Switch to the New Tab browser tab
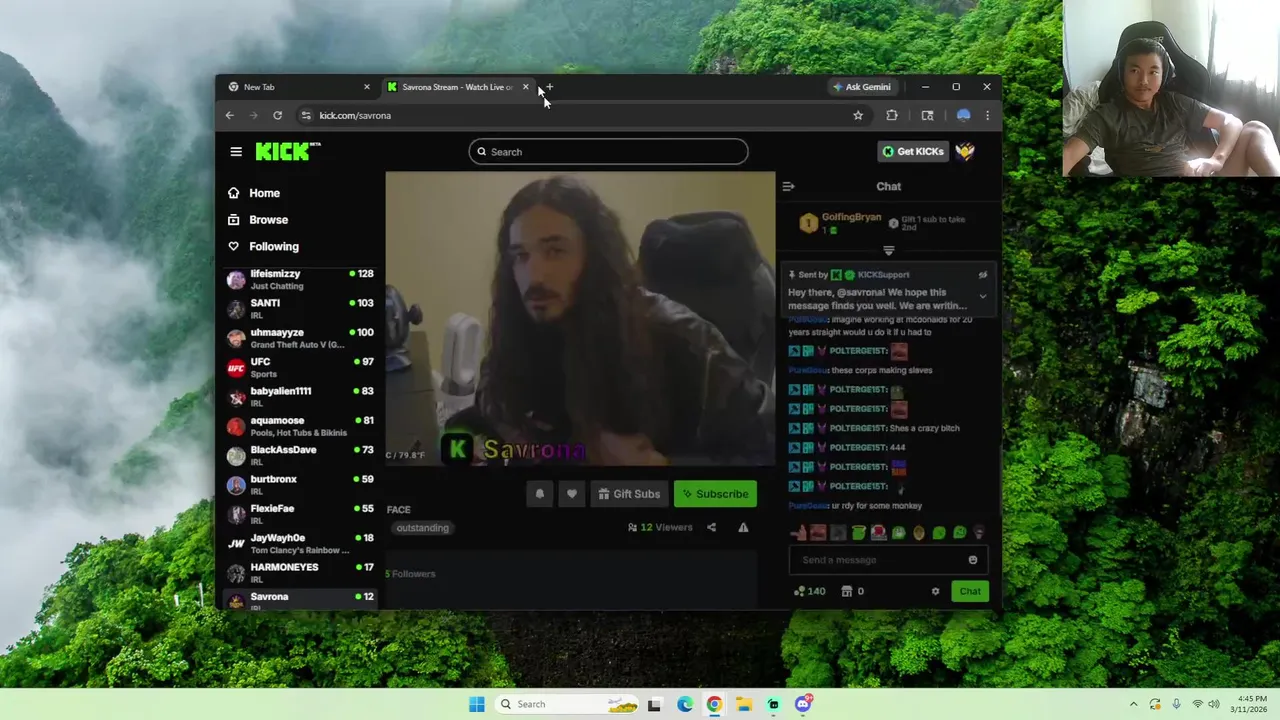Screen dimensions: 1280x720 coord(298,87)
